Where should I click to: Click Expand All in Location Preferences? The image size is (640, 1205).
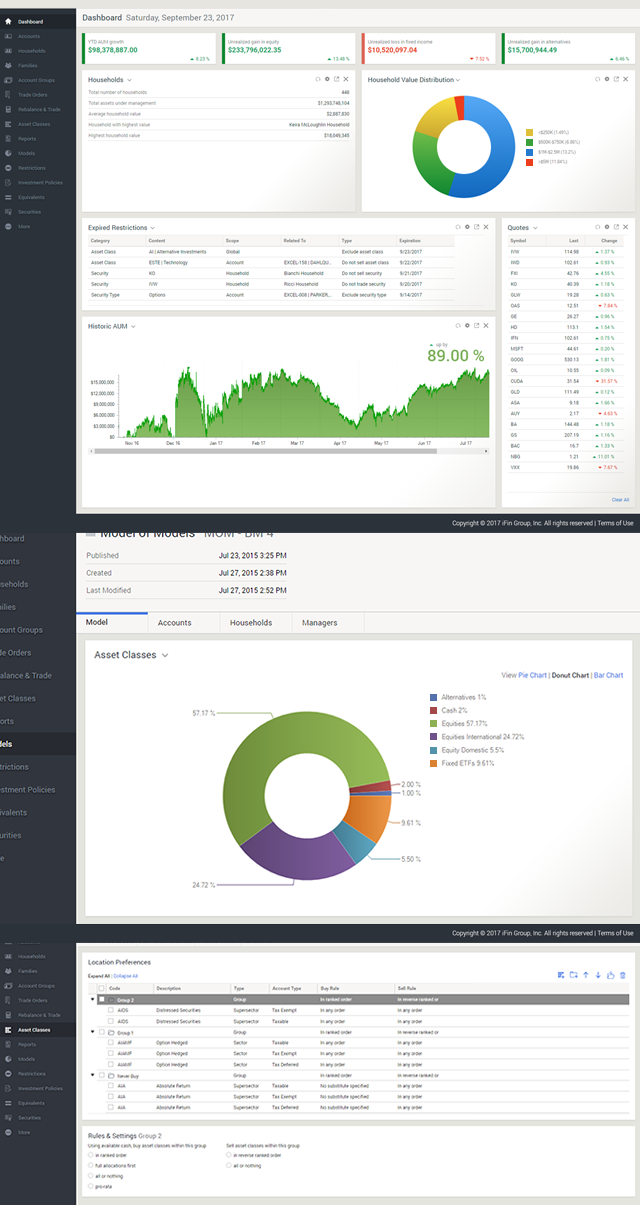pos(99,975)
